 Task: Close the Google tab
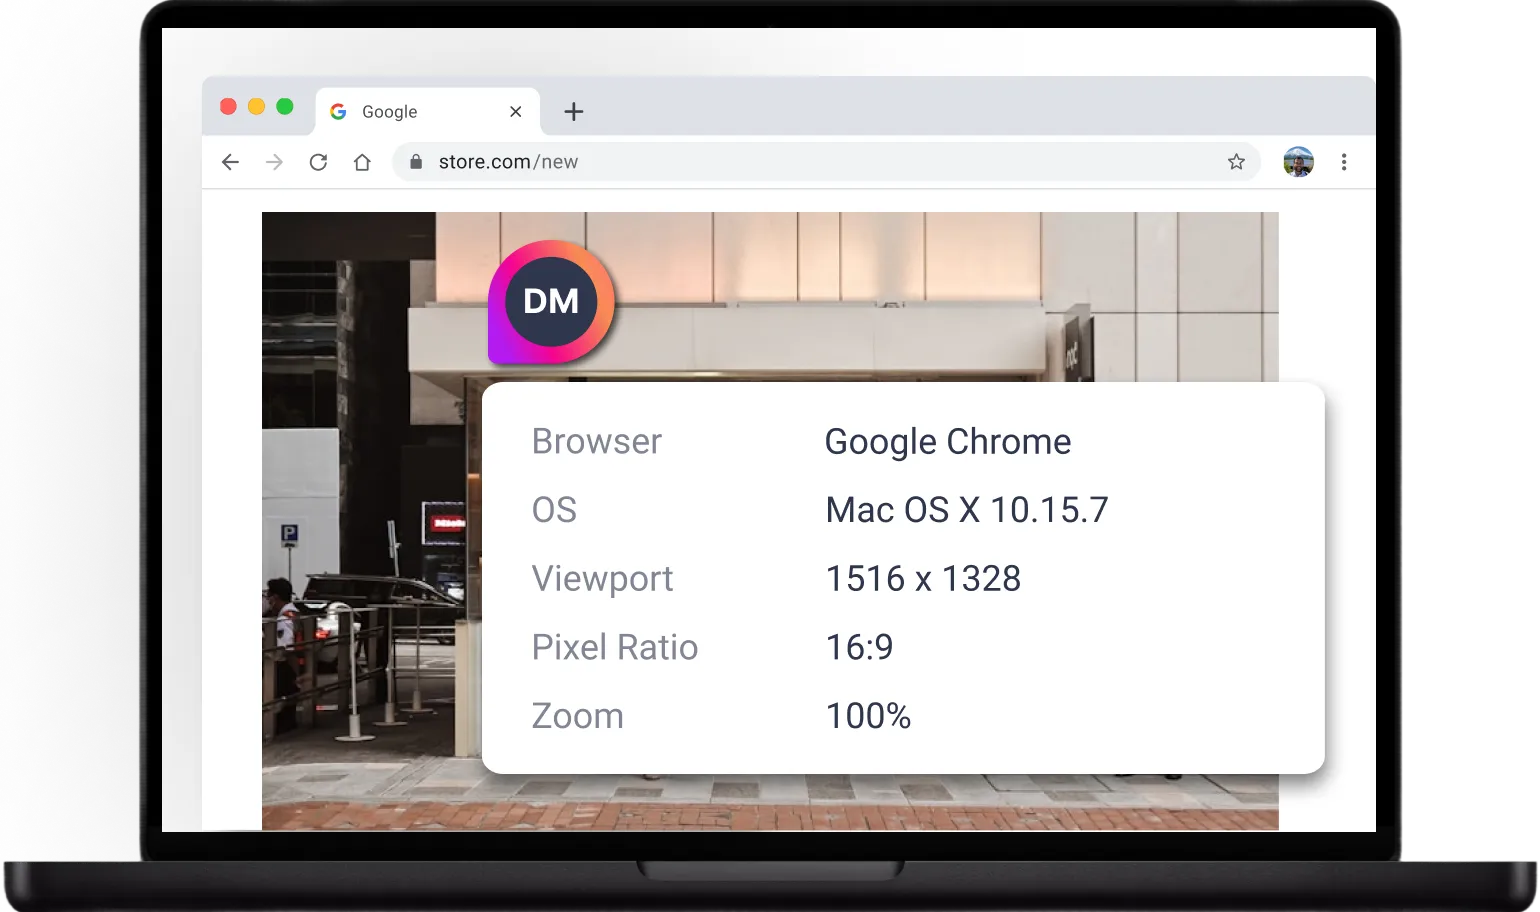515,111
